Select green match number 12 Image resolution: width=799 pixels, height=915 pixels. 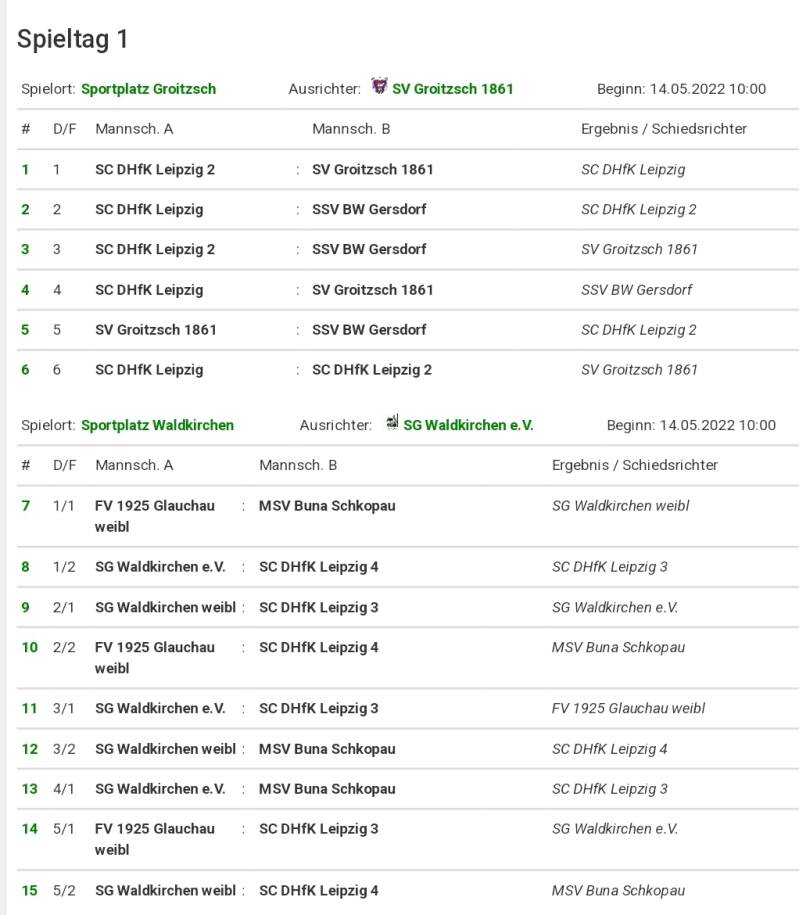coord(30,749)
